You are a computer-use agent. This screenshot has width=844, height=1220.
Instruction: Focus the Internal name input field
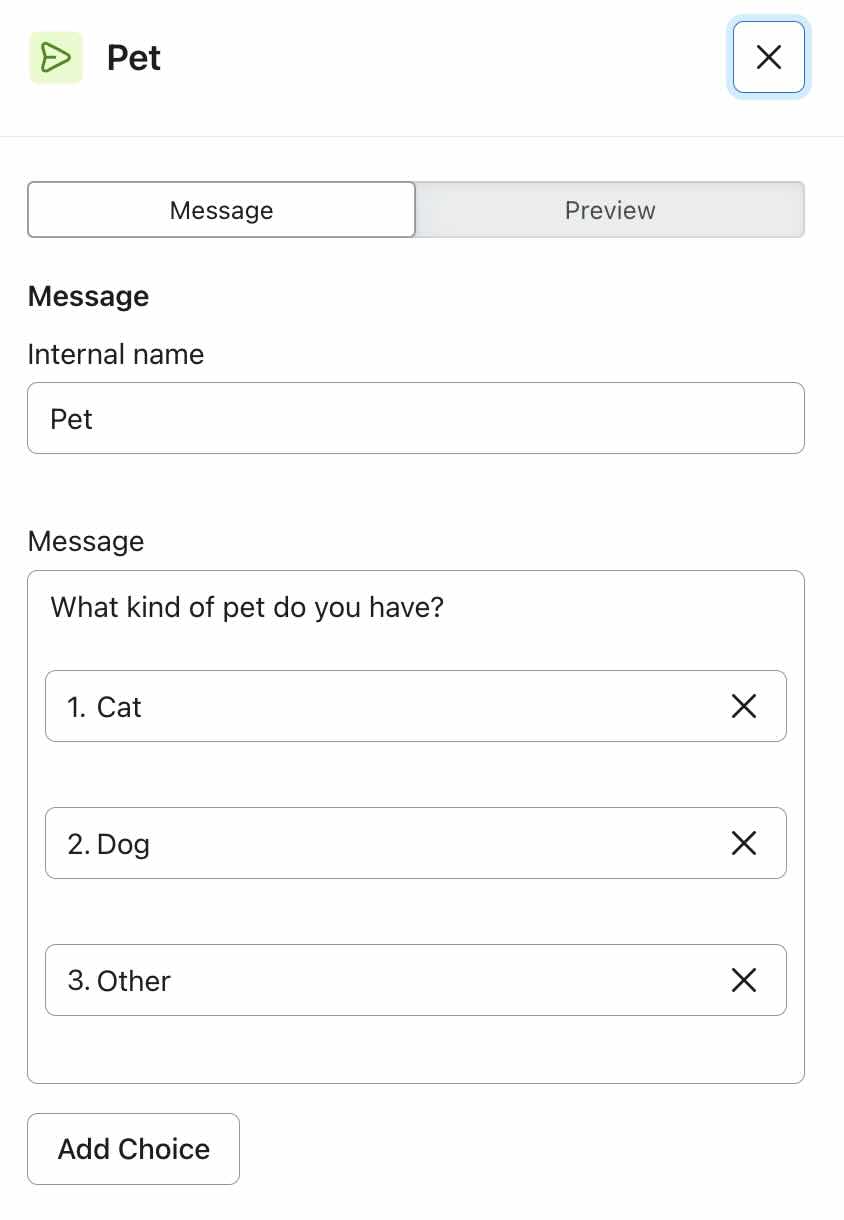point(415,418)
